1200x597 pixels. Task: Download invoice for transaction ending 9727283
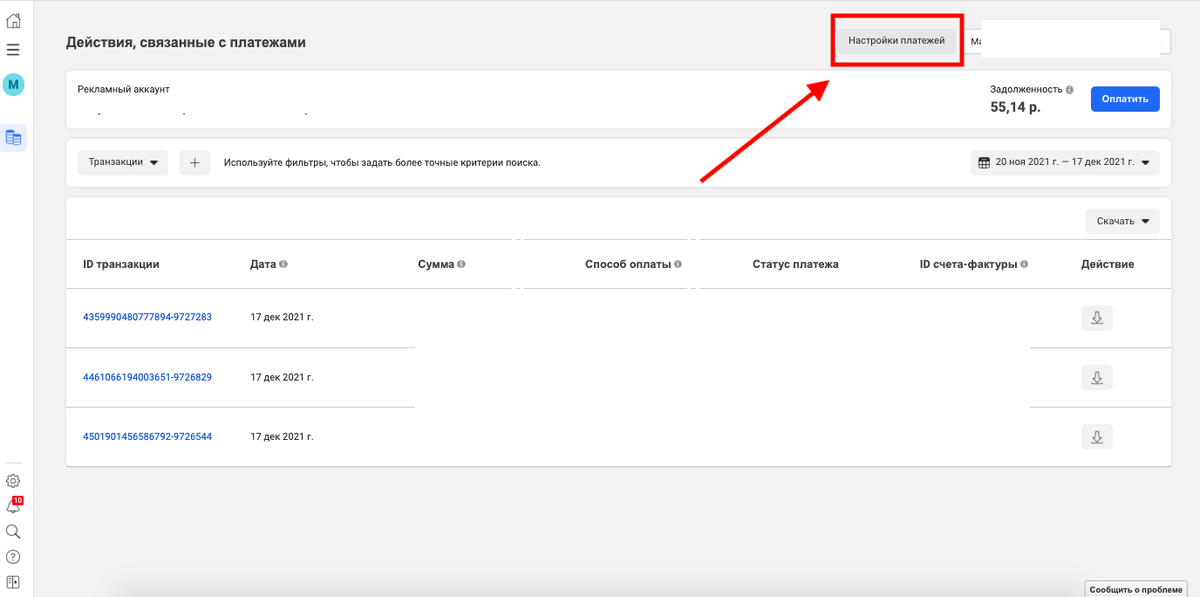coord(1096,318)
